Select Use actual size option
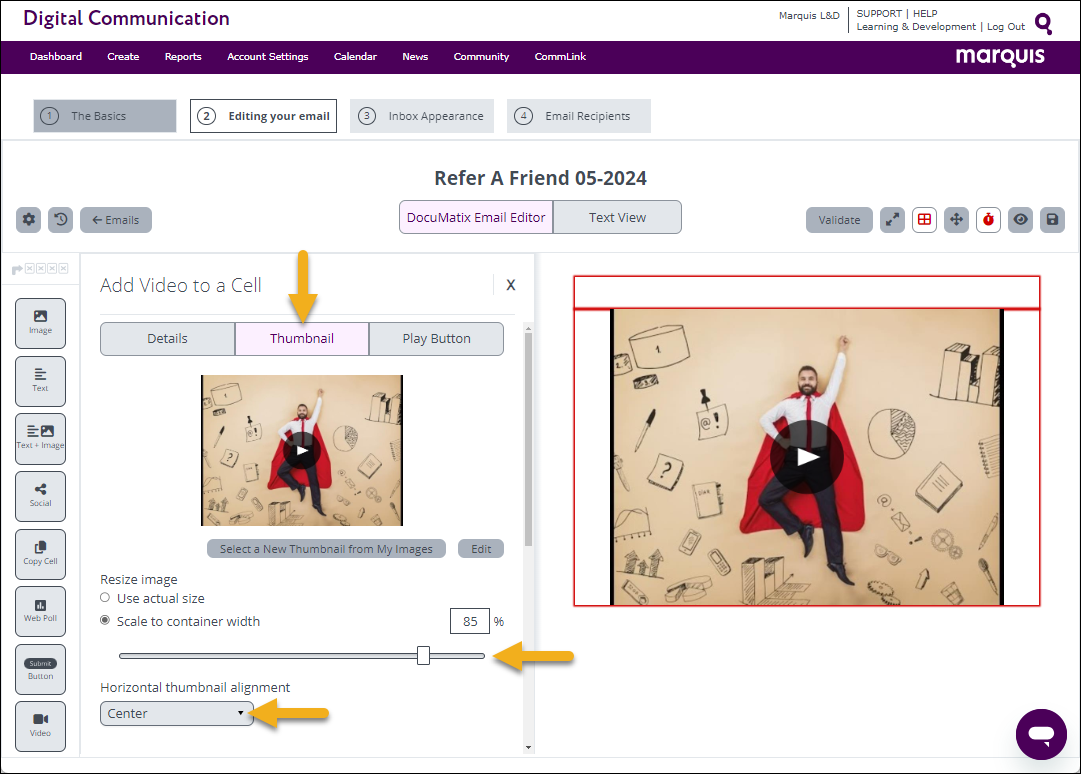Screen dimensions: 1081x774 click(x=105, y=598)
